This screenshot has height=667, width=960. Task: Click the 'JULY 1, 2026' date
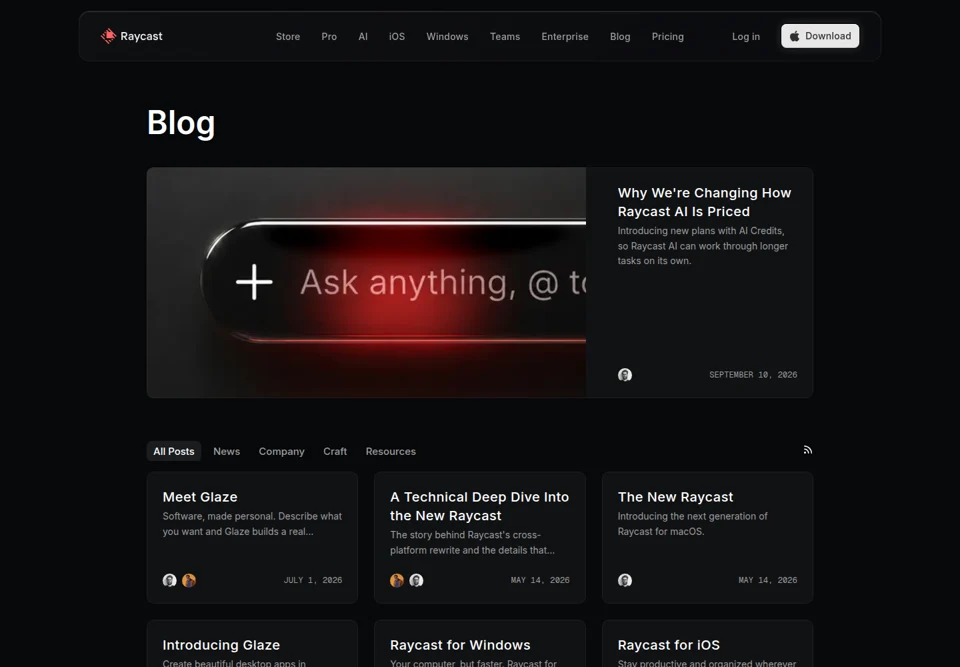313,580
